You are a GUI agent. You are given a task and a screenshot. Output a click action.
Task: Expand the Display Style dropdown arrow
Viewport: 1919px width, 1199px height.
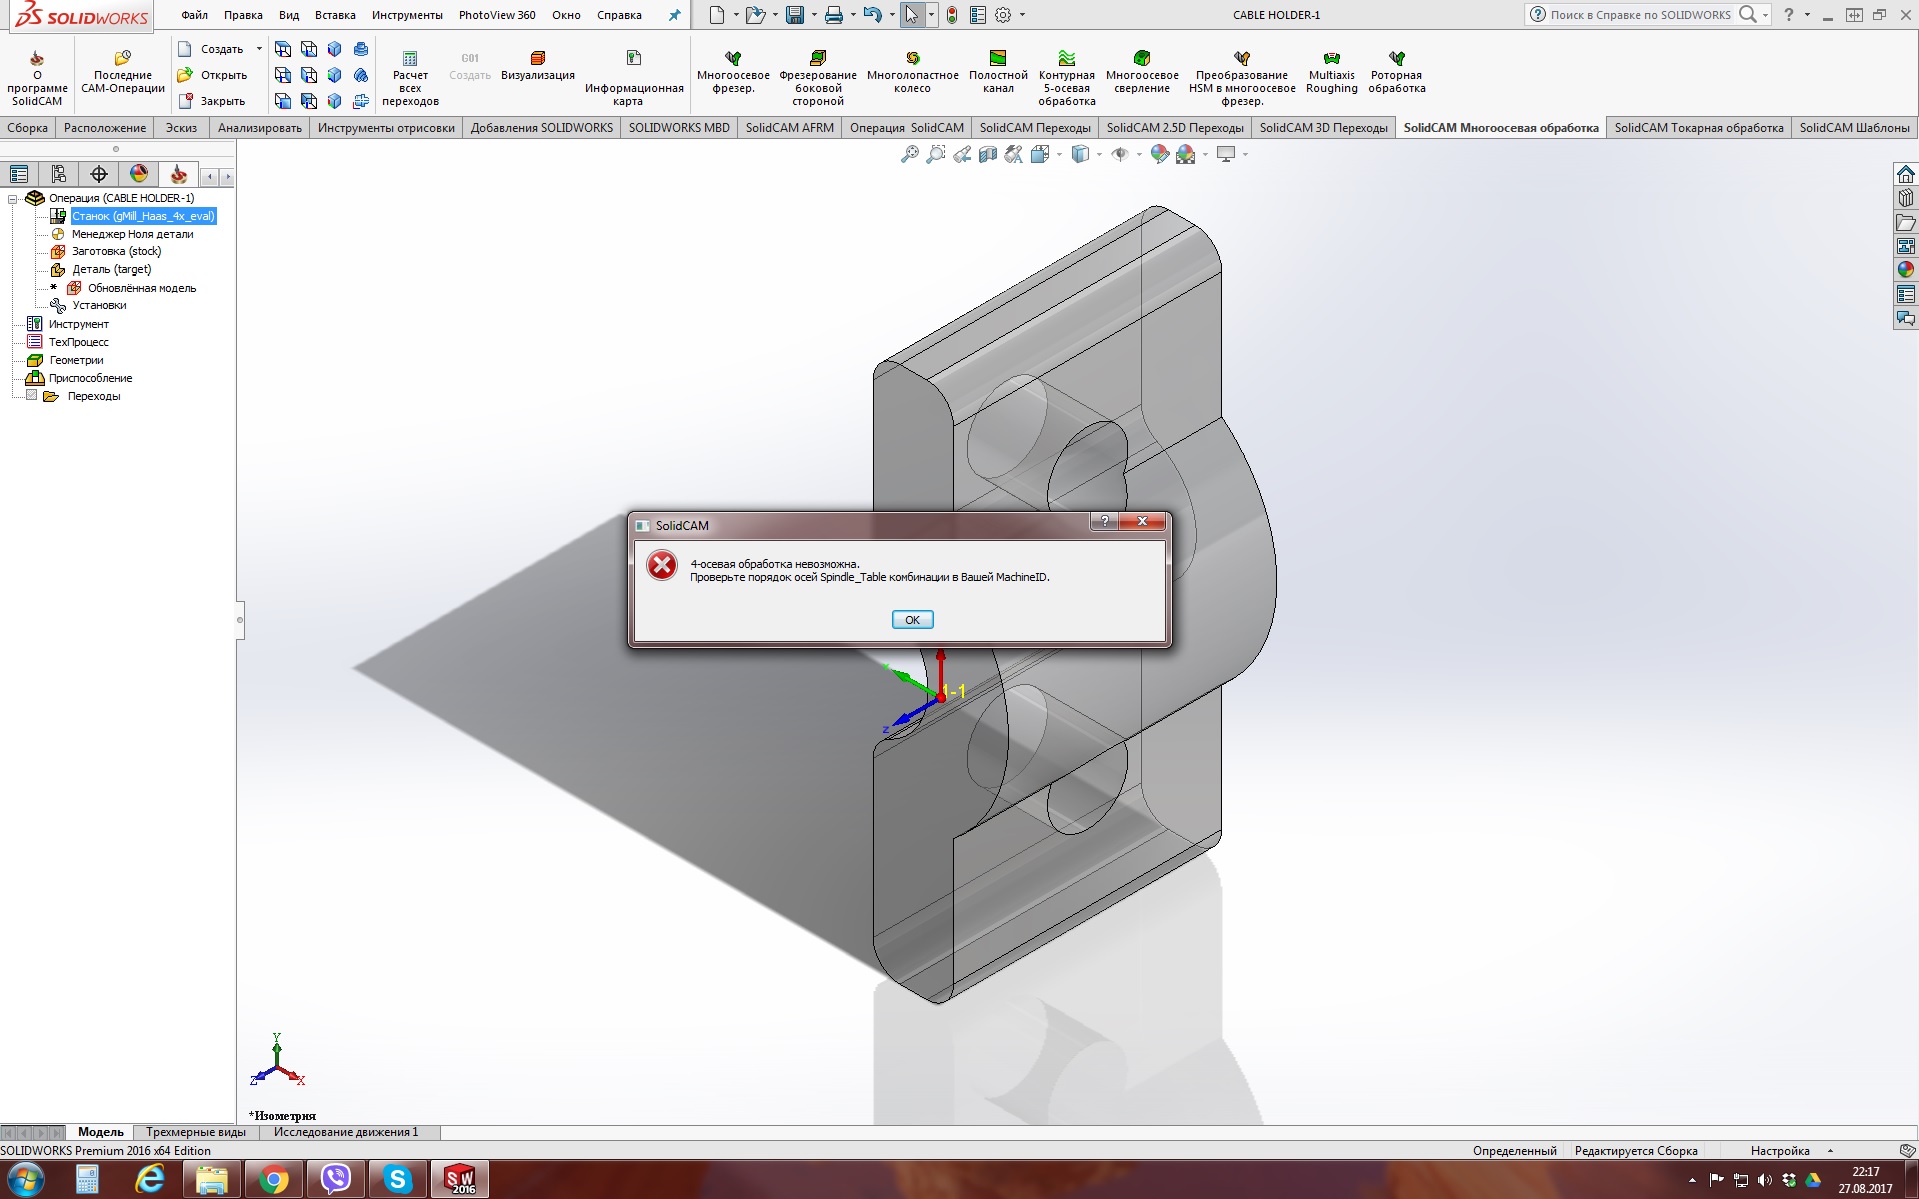point(1099,154)
